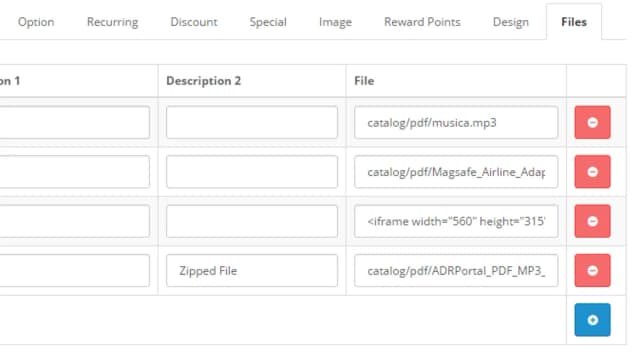
Task: Edit the Zipped File description field
Action: click(x=252, y=271)
